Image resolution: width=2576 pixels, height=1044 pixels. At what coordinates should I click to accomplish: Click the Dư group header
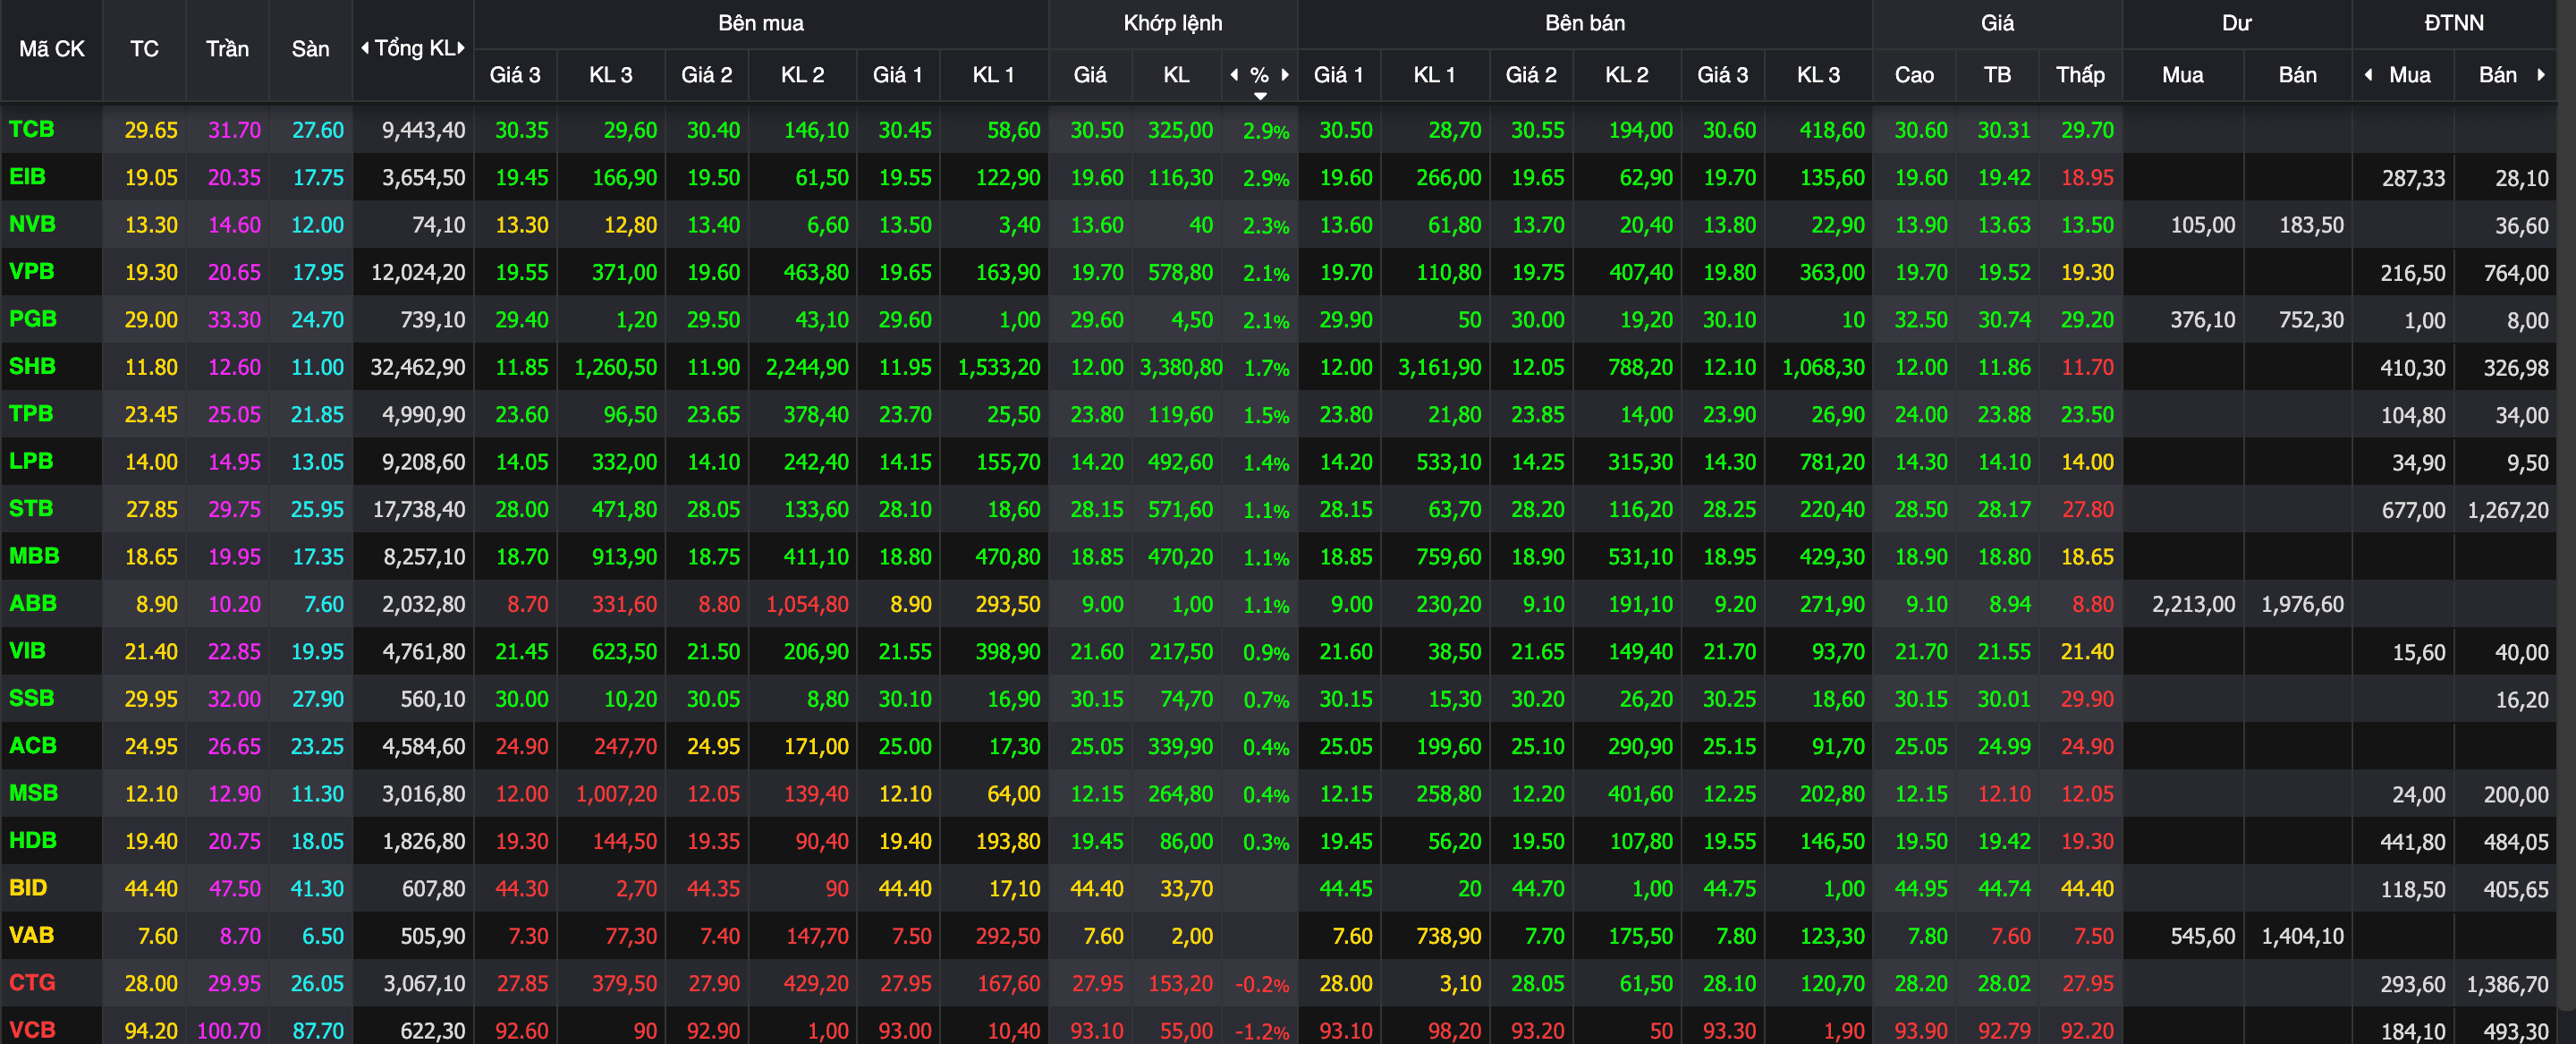pyautogui.click(x=2237, y=23)
